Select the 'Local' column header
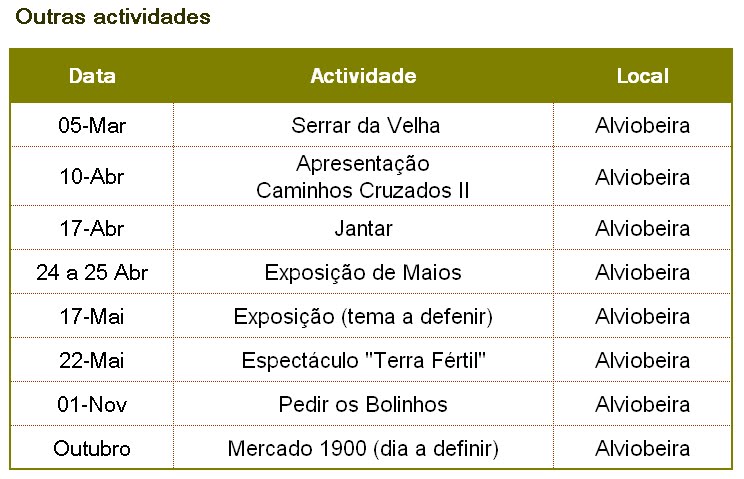 pyautogui.click(x=642, y=76)
